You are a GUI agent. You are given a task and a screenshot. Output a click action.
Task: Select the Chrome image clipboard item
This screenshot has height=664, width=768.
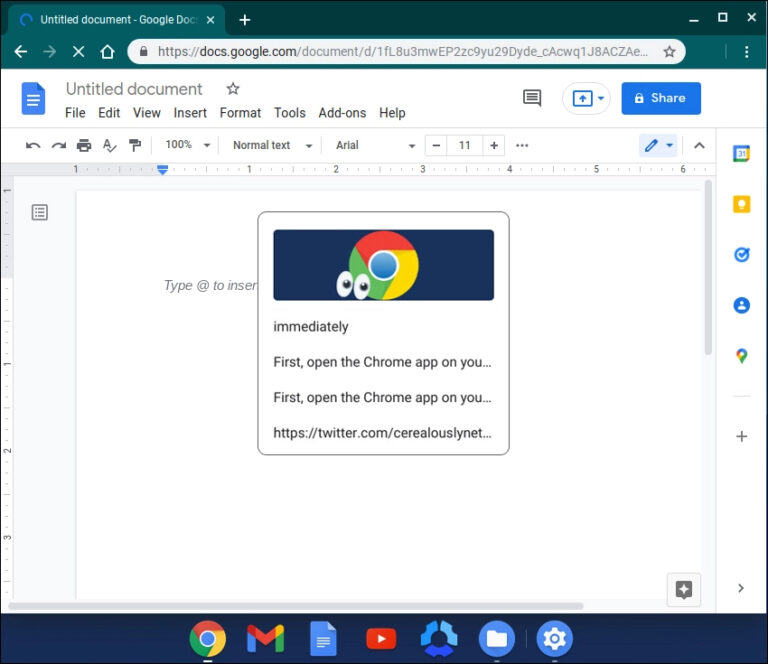coord(384,265)
